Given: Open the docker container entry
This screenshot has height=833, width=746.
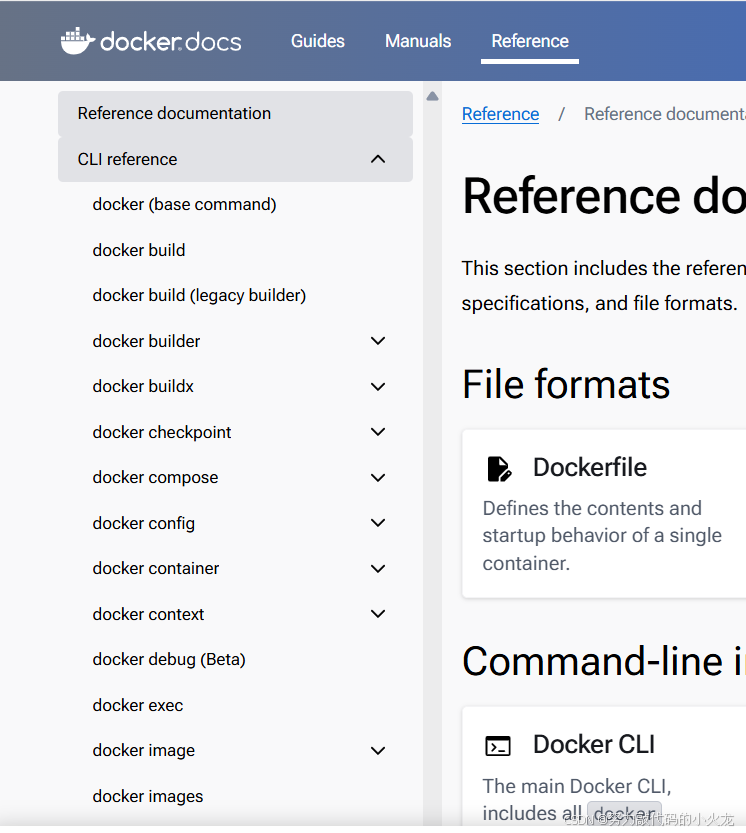Looking at the screenshot, I should tap(156, 568).
